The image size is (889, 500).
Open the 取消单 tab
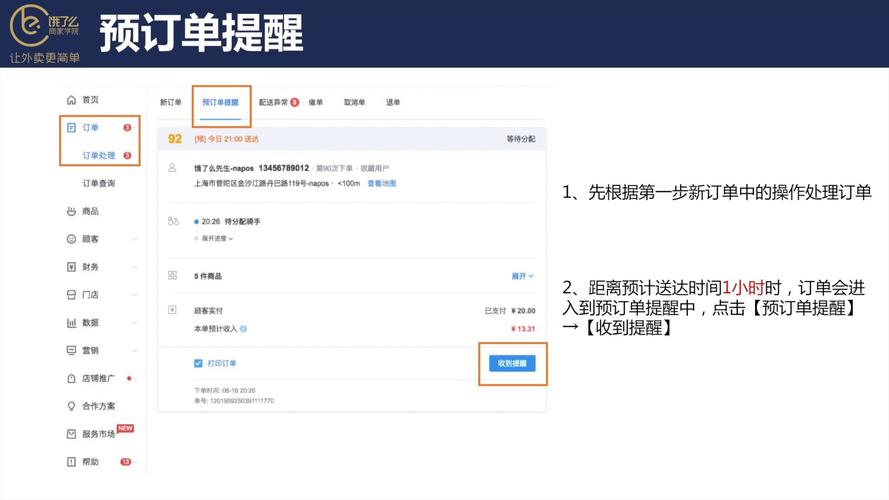354,102
